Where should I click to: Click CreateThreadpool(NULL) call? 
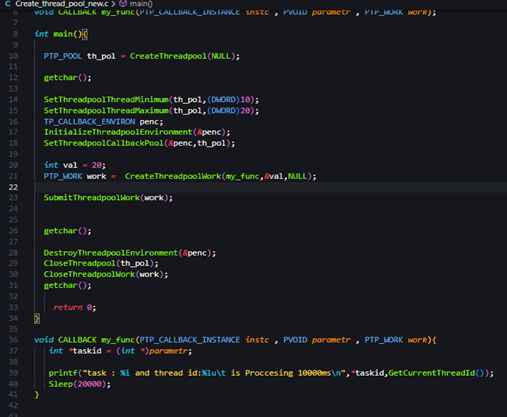click(182, 56)
